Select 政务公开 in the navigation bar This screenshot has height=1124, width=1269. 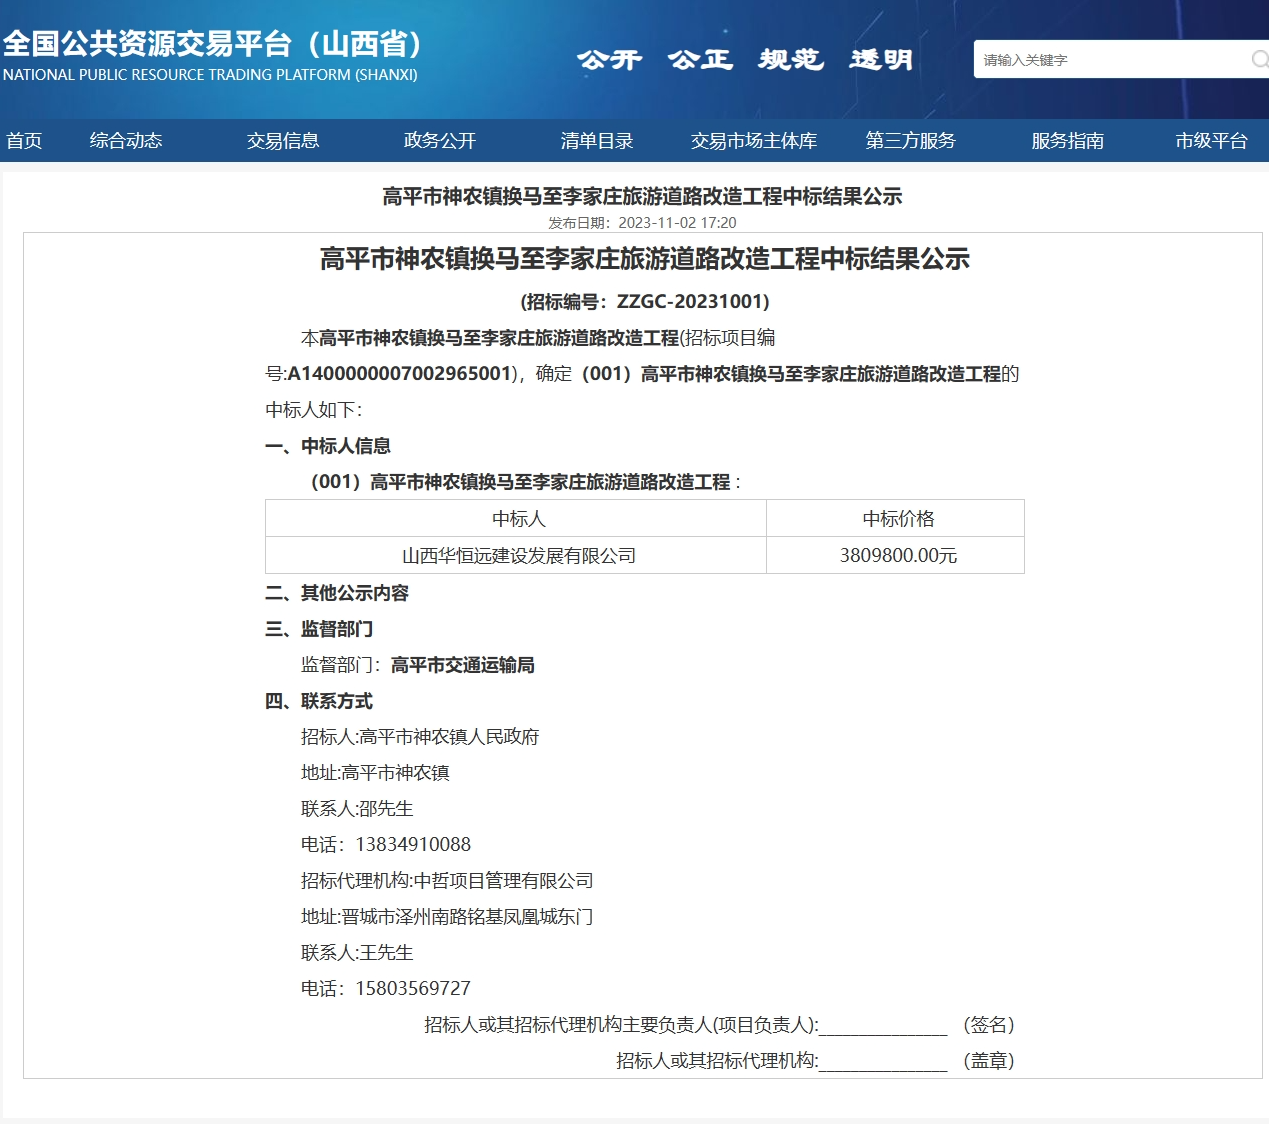(x=440, y=141)
